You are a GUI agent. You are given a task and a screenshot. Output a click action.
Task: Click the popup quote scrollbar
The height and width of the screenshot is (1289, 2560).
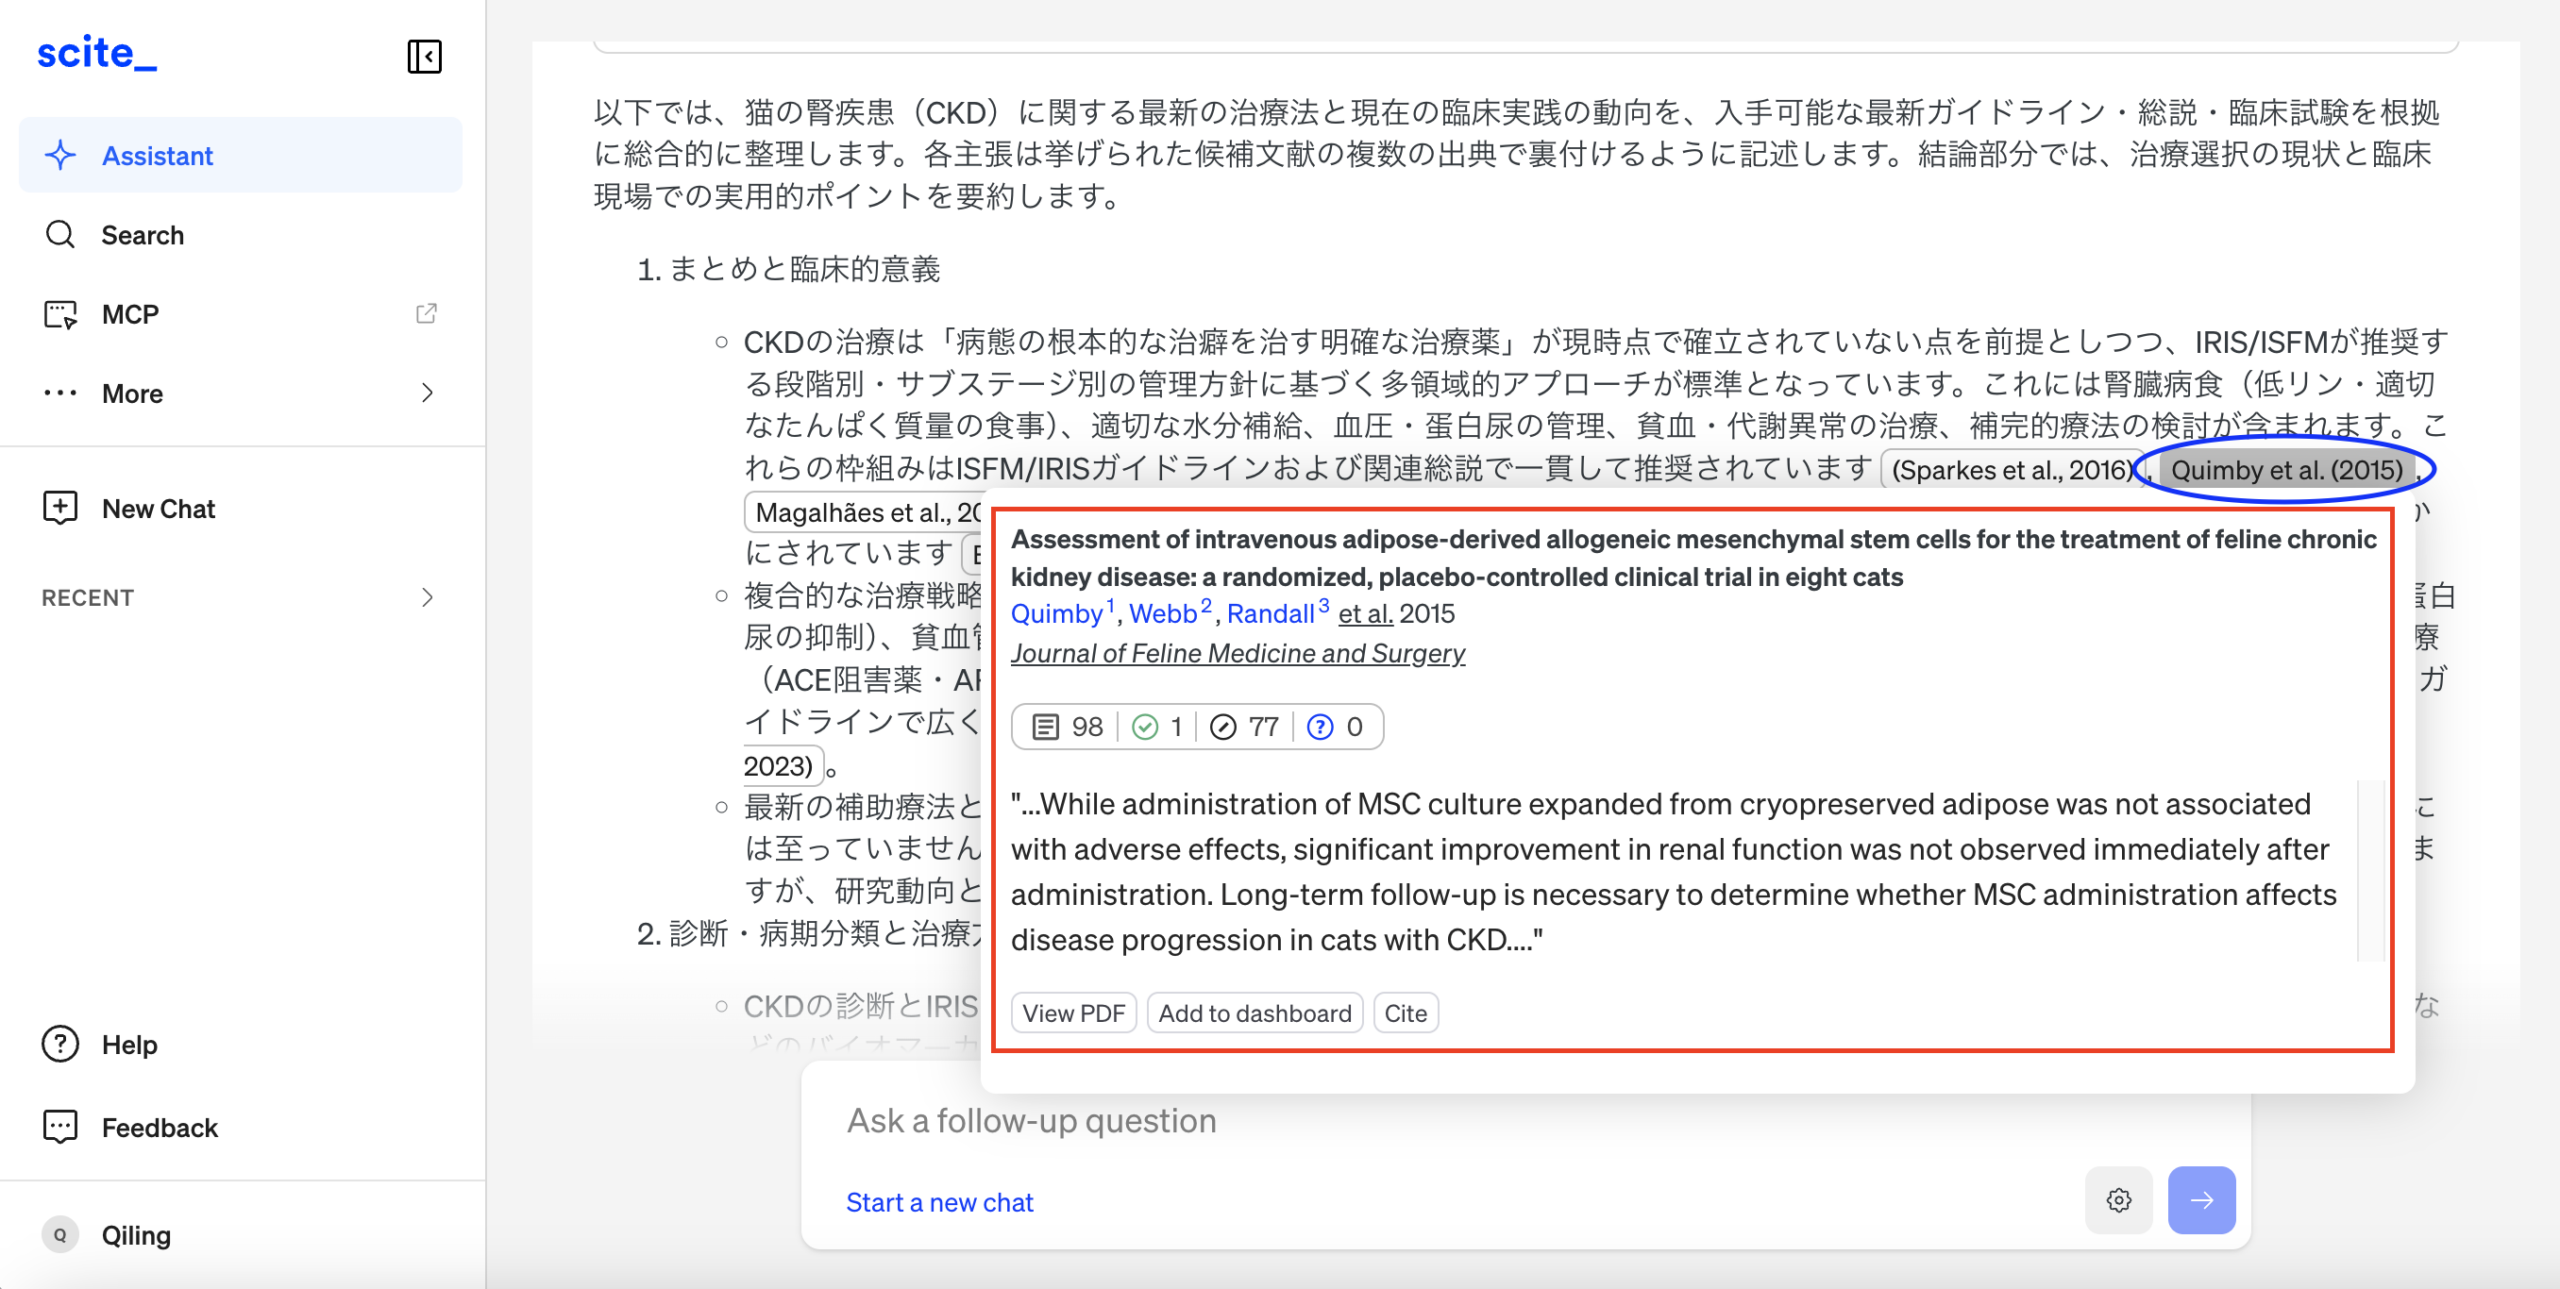[x=2370, y=870]
